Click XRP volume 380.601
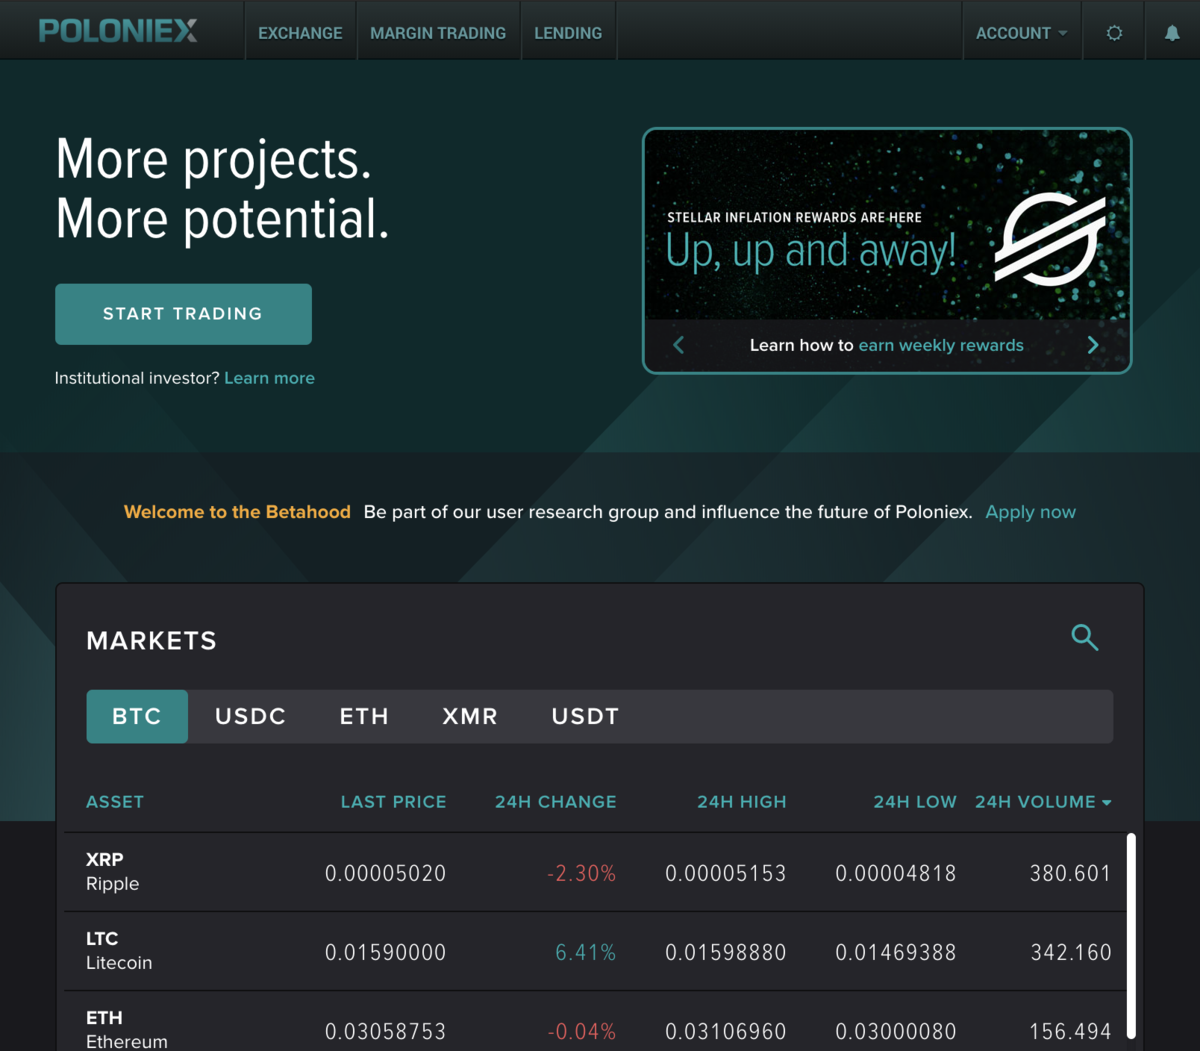Viewport: 1200px width, 1051px height. click(x=1071, y=873)
